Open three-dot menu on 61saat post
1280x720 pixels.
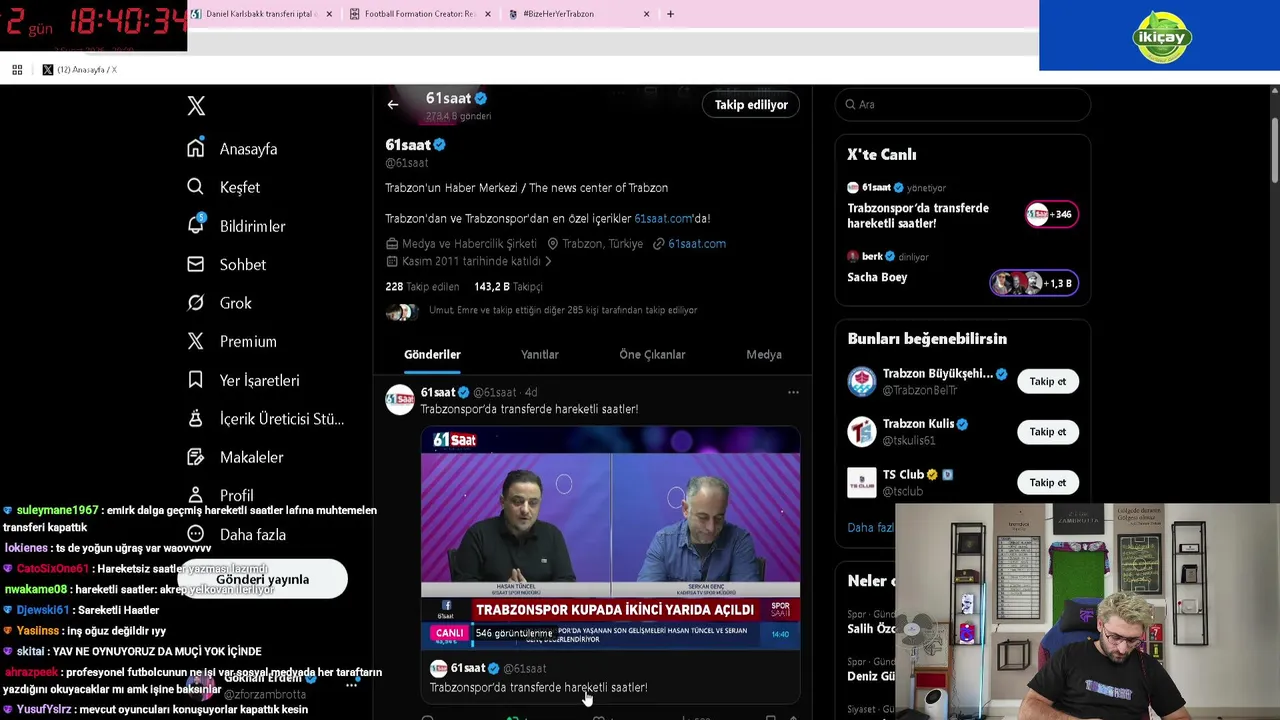(x=793, y=392)
